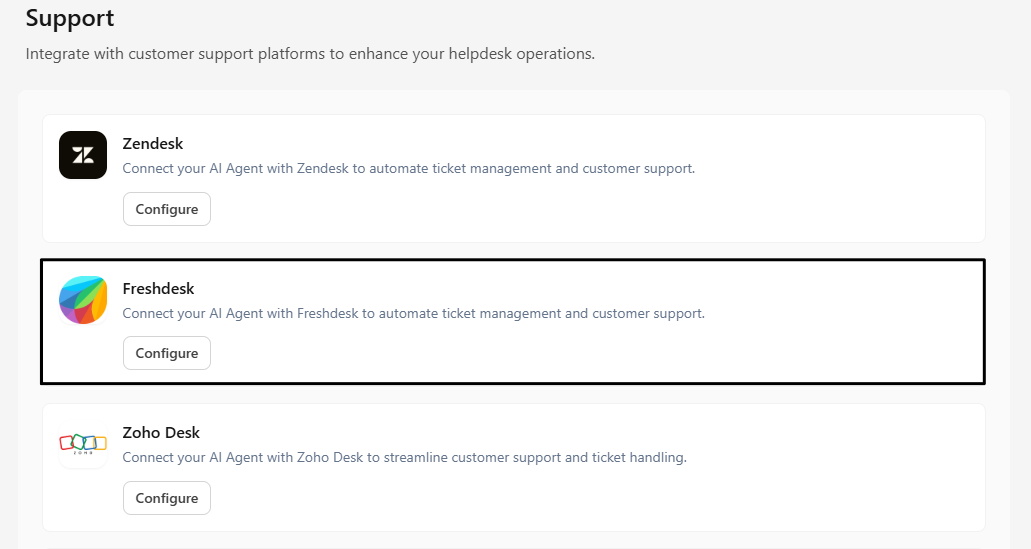Click the colorful Freshdesk logo icon
The image size is (1031, 549).
click(x=83, y=300)
